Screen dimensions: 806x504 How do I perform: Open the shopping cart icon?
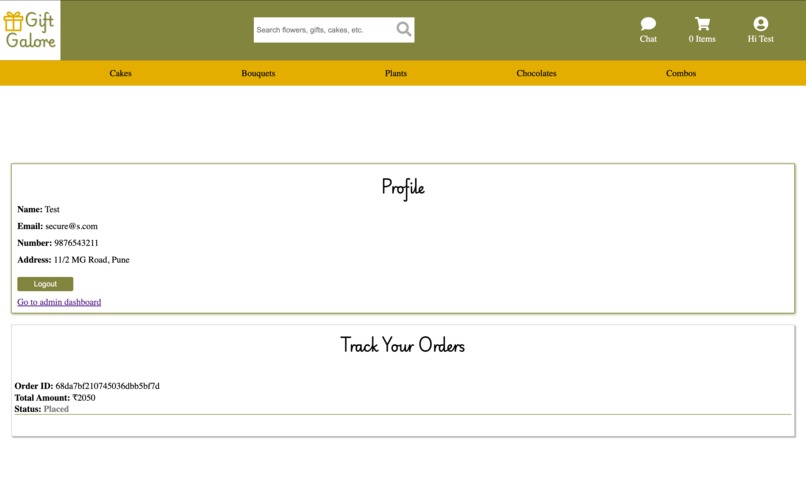(x=702, y=24)
